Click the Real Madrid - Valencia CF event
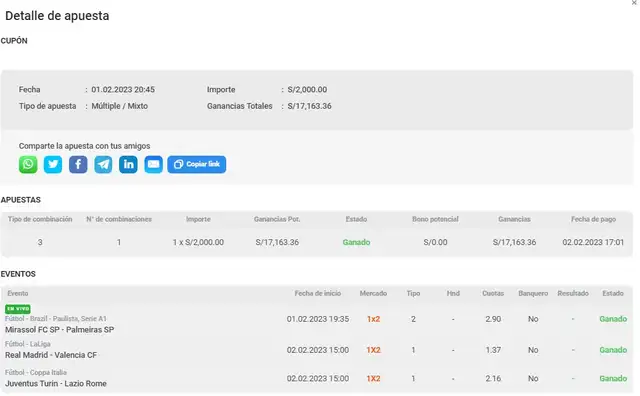The image size is (640, 396). click(51, 355)
